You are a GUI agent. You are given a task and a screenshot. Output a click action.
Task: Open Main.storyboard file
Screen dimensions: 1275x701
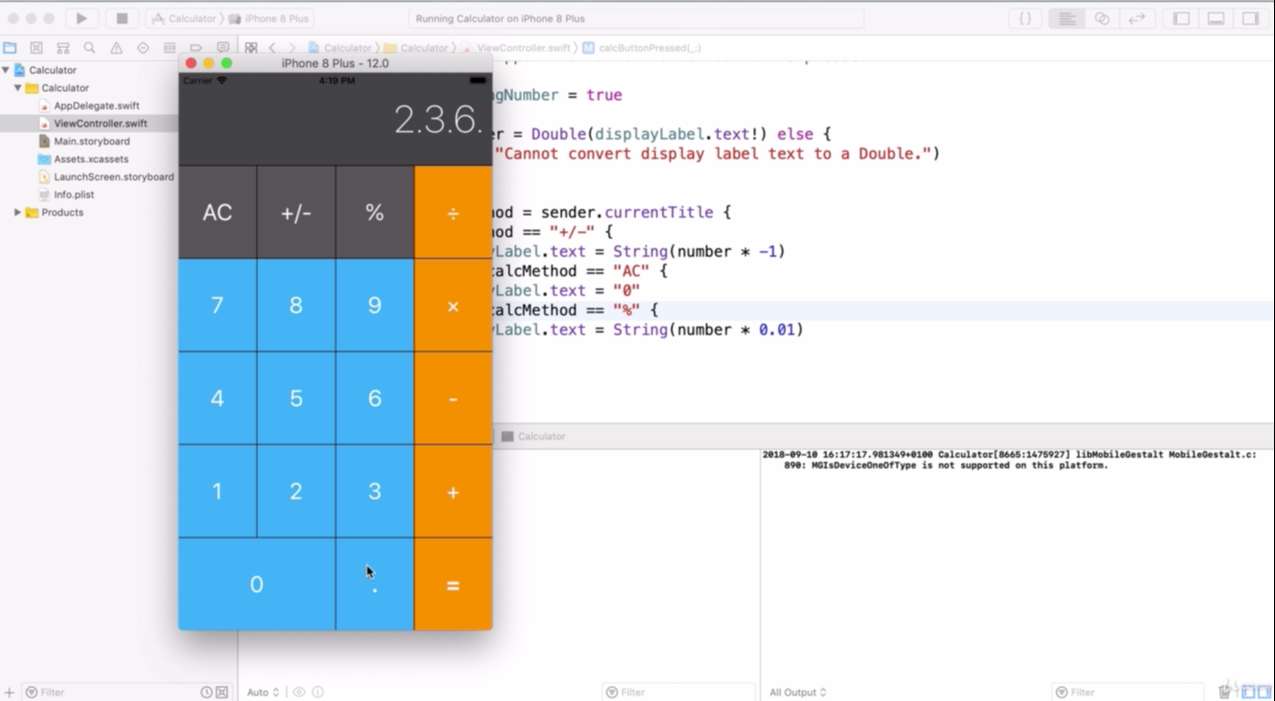[x=91, y=141]
